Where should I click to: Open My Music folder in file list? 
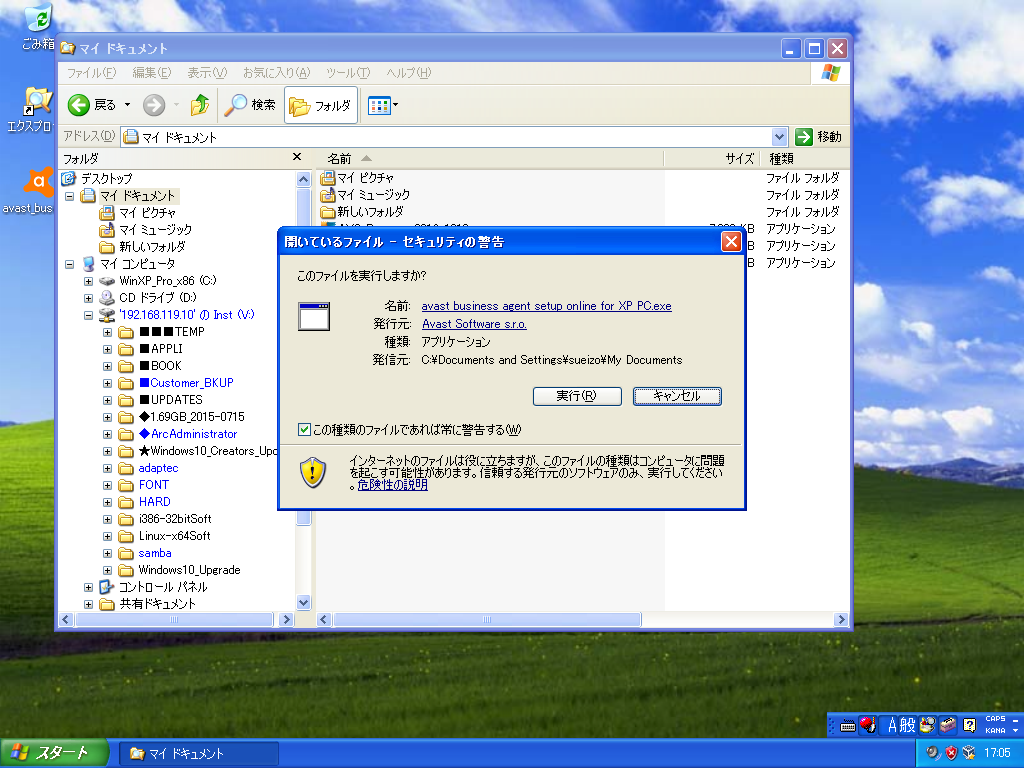[x=373, y=195]
